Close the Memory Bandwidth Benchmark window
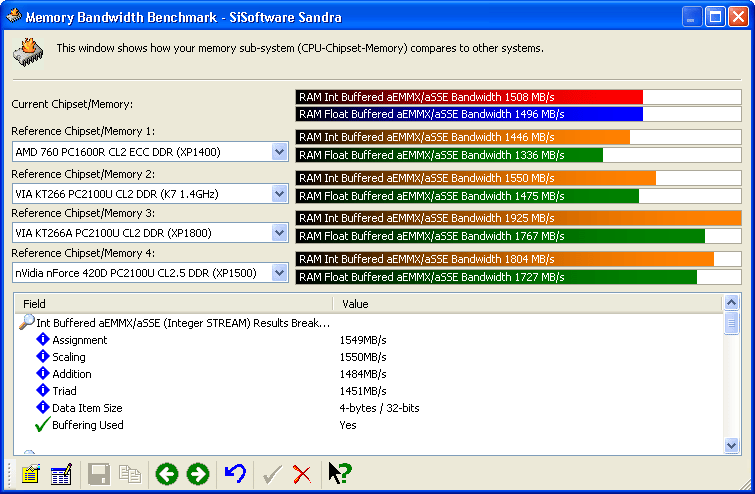This screenshot has height=494, width=755. (x=738, y=17)
